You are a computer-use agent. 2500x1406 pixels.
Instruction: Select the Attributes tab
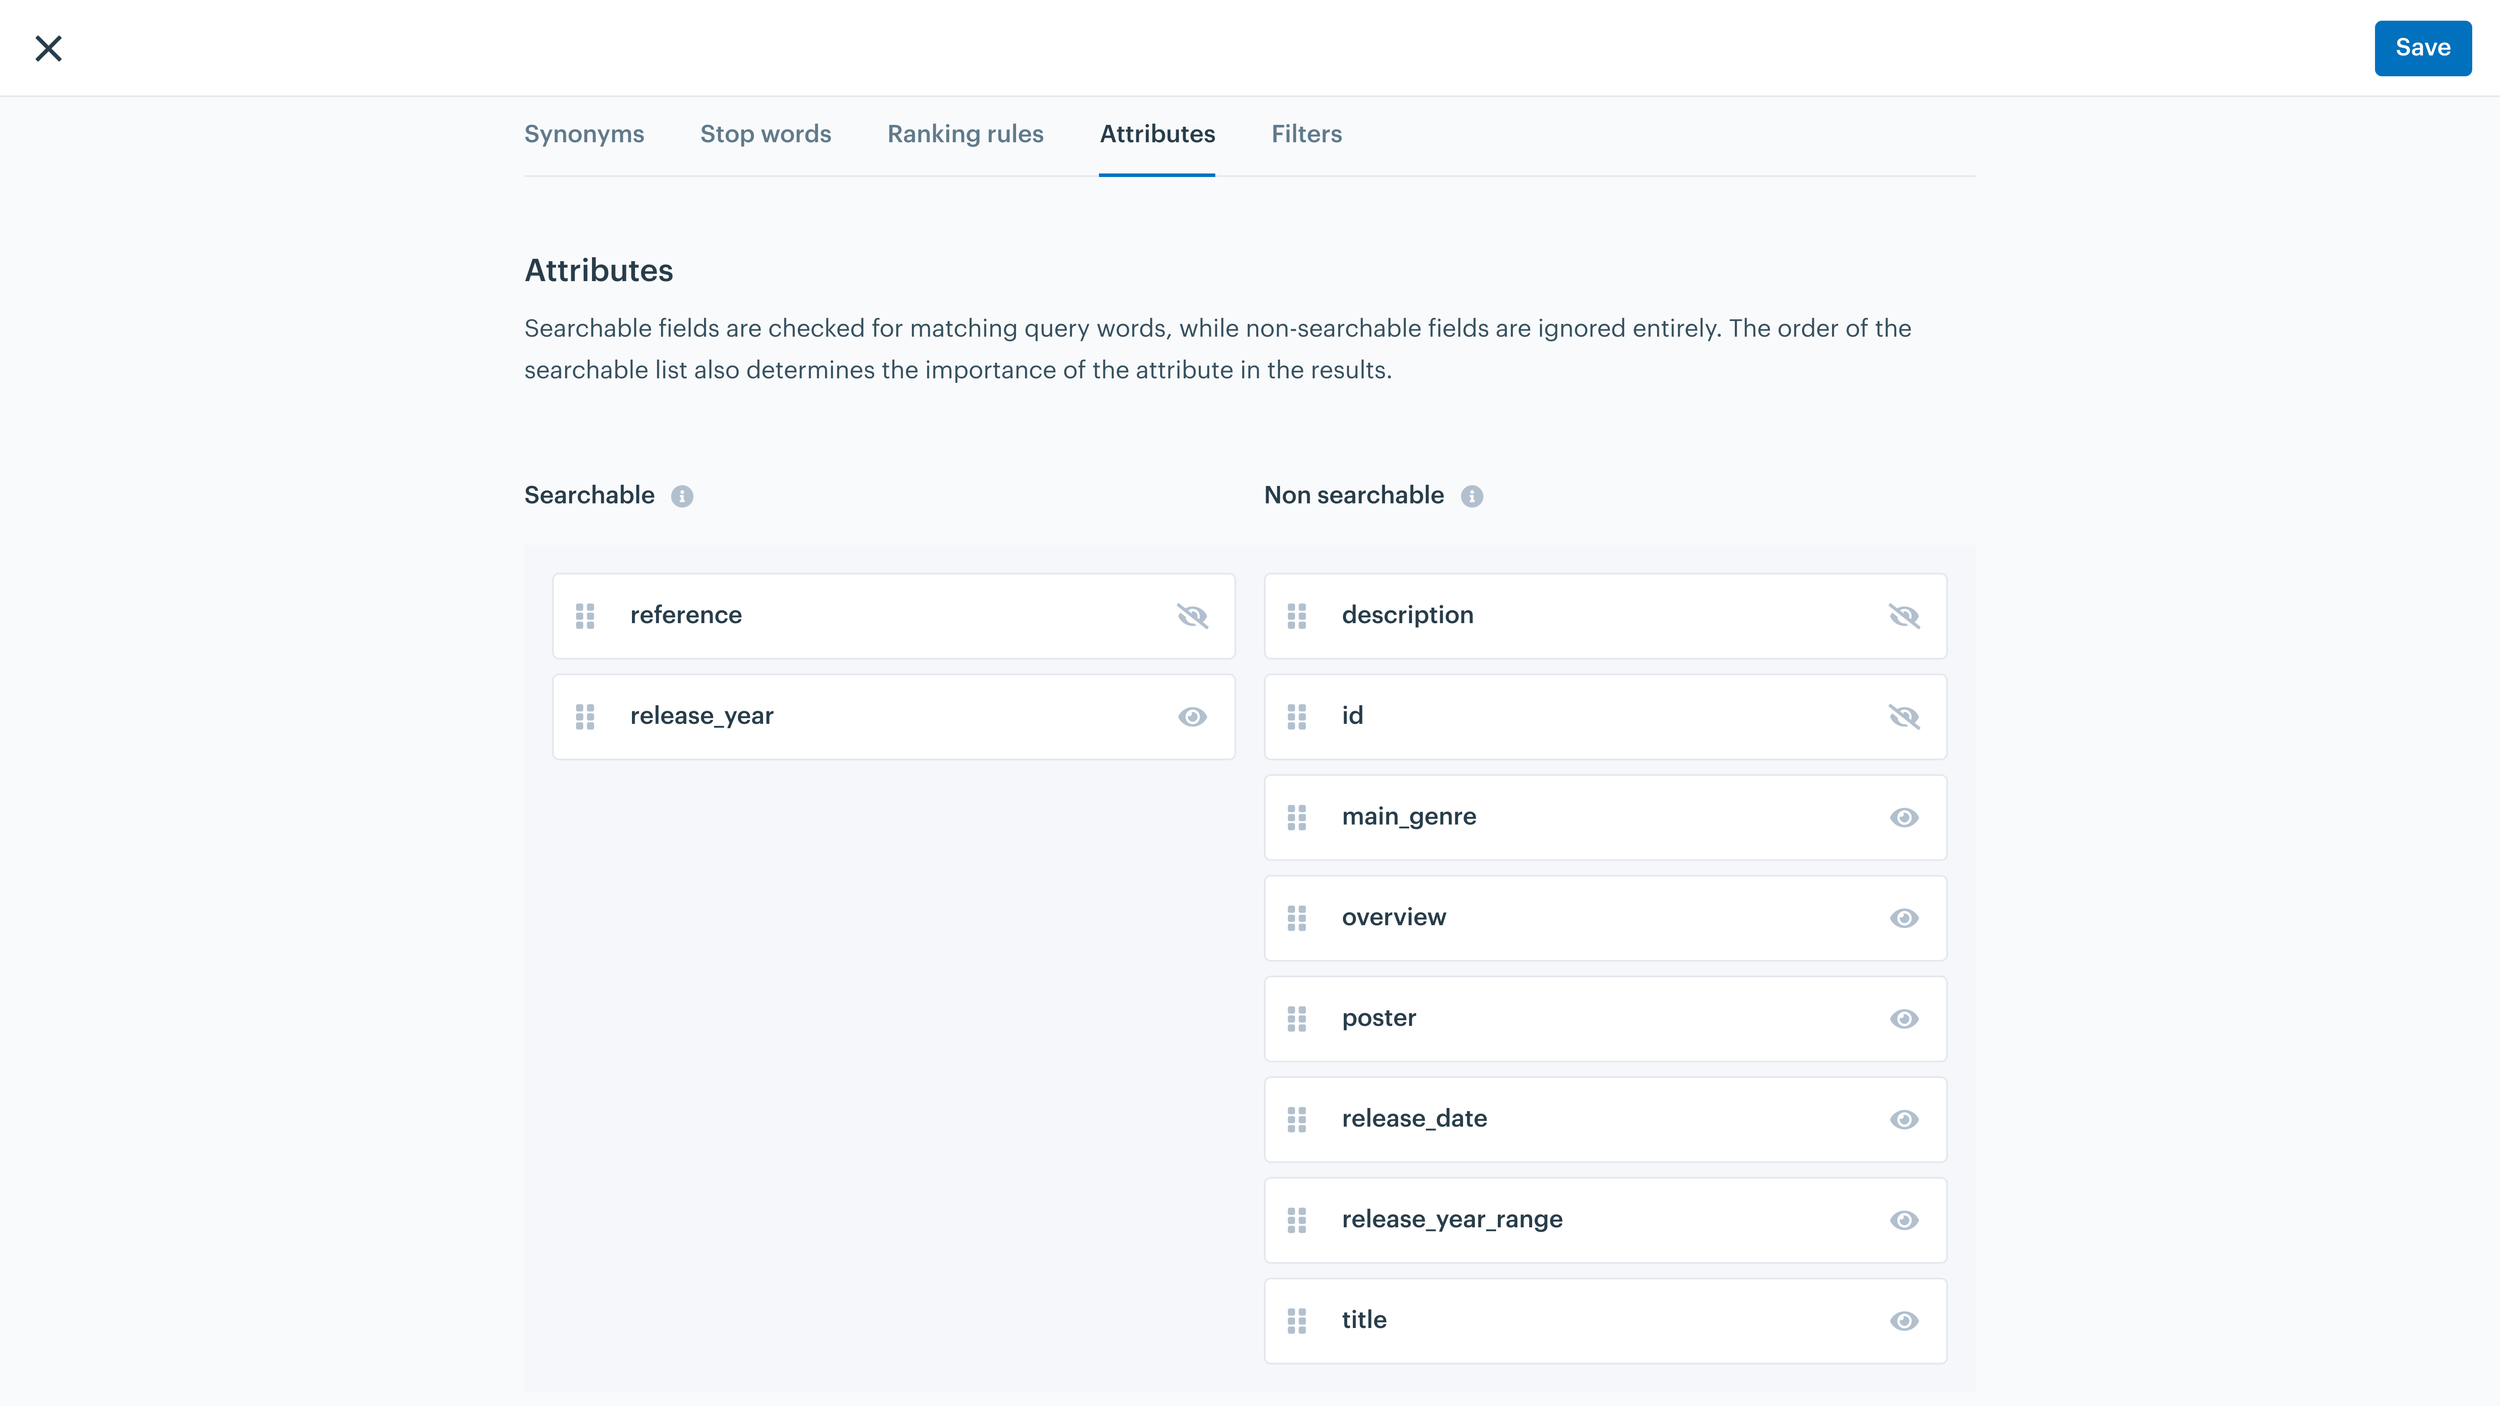(x=1157, y=134)
